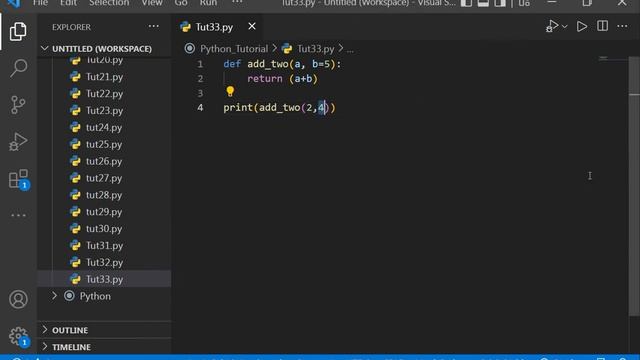
Task: Open the Edit menu
Action: coord(68,3)
